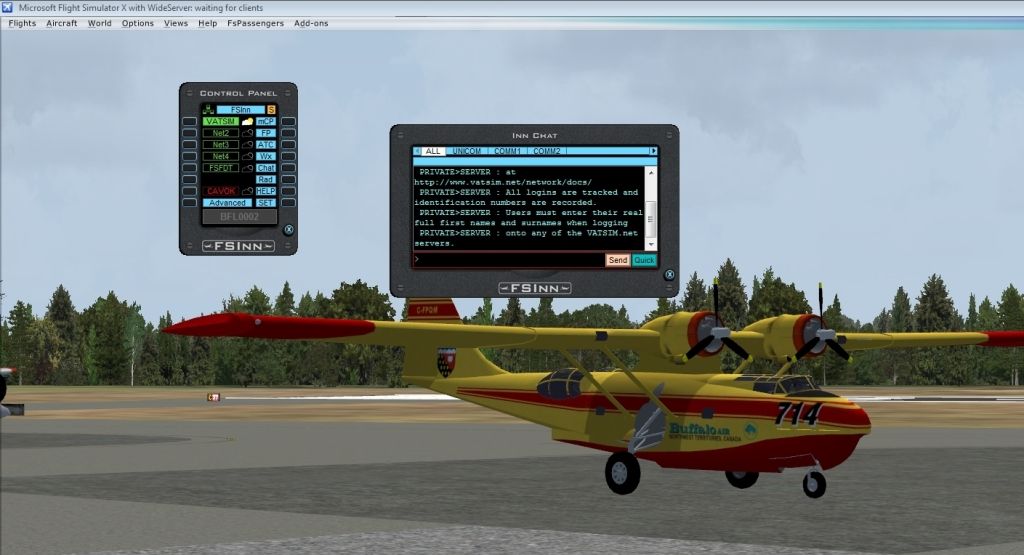The image size is (1024, 555).
Task: Switch to the COMM1 chat tab
Action: click(507, 151)
